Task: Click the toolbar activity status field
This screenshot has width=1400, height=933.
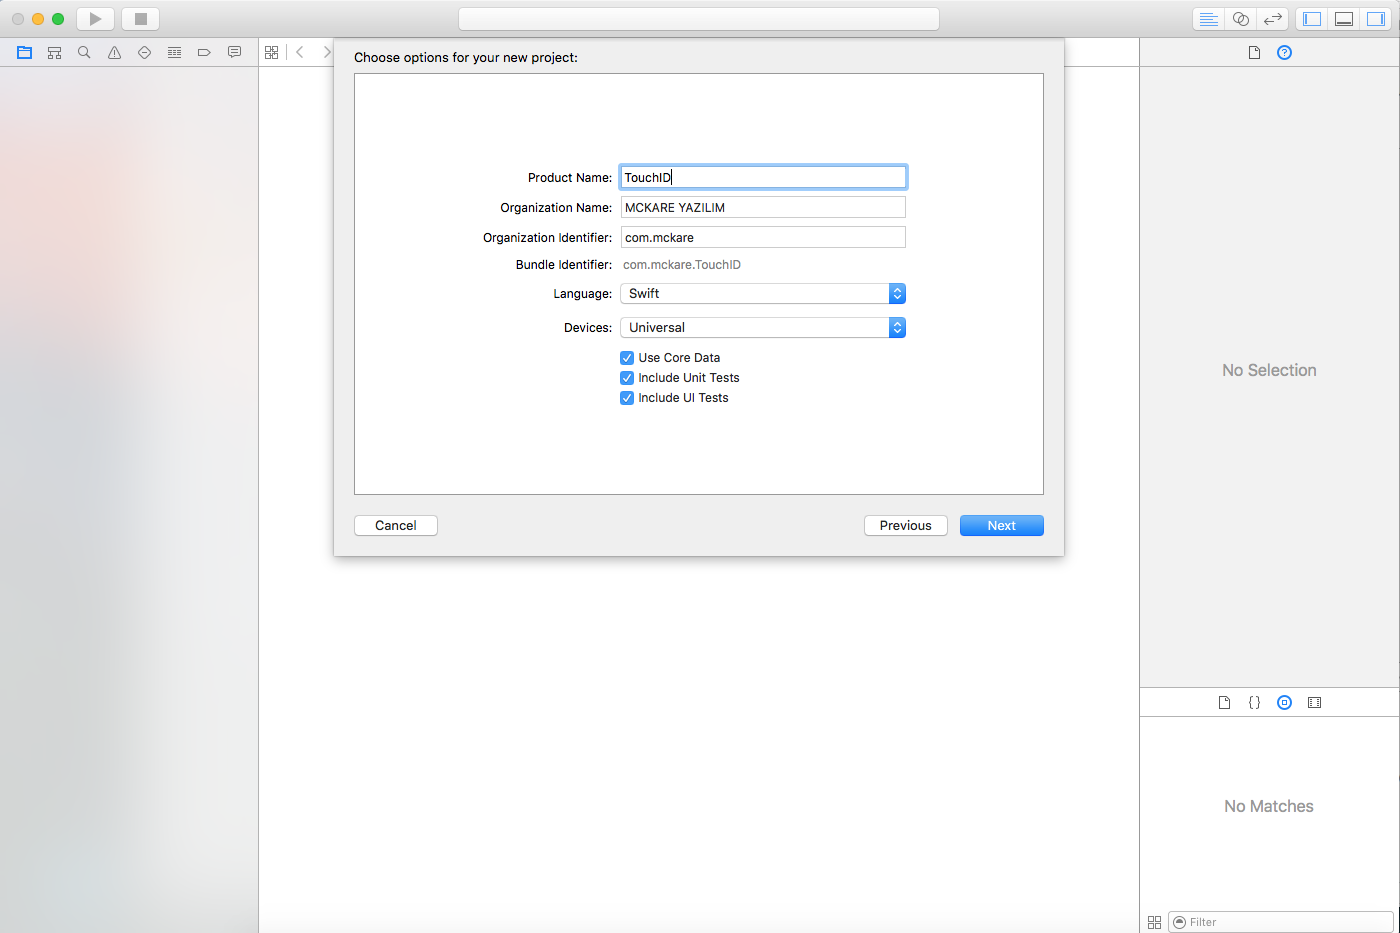Action: pos(699,19)
